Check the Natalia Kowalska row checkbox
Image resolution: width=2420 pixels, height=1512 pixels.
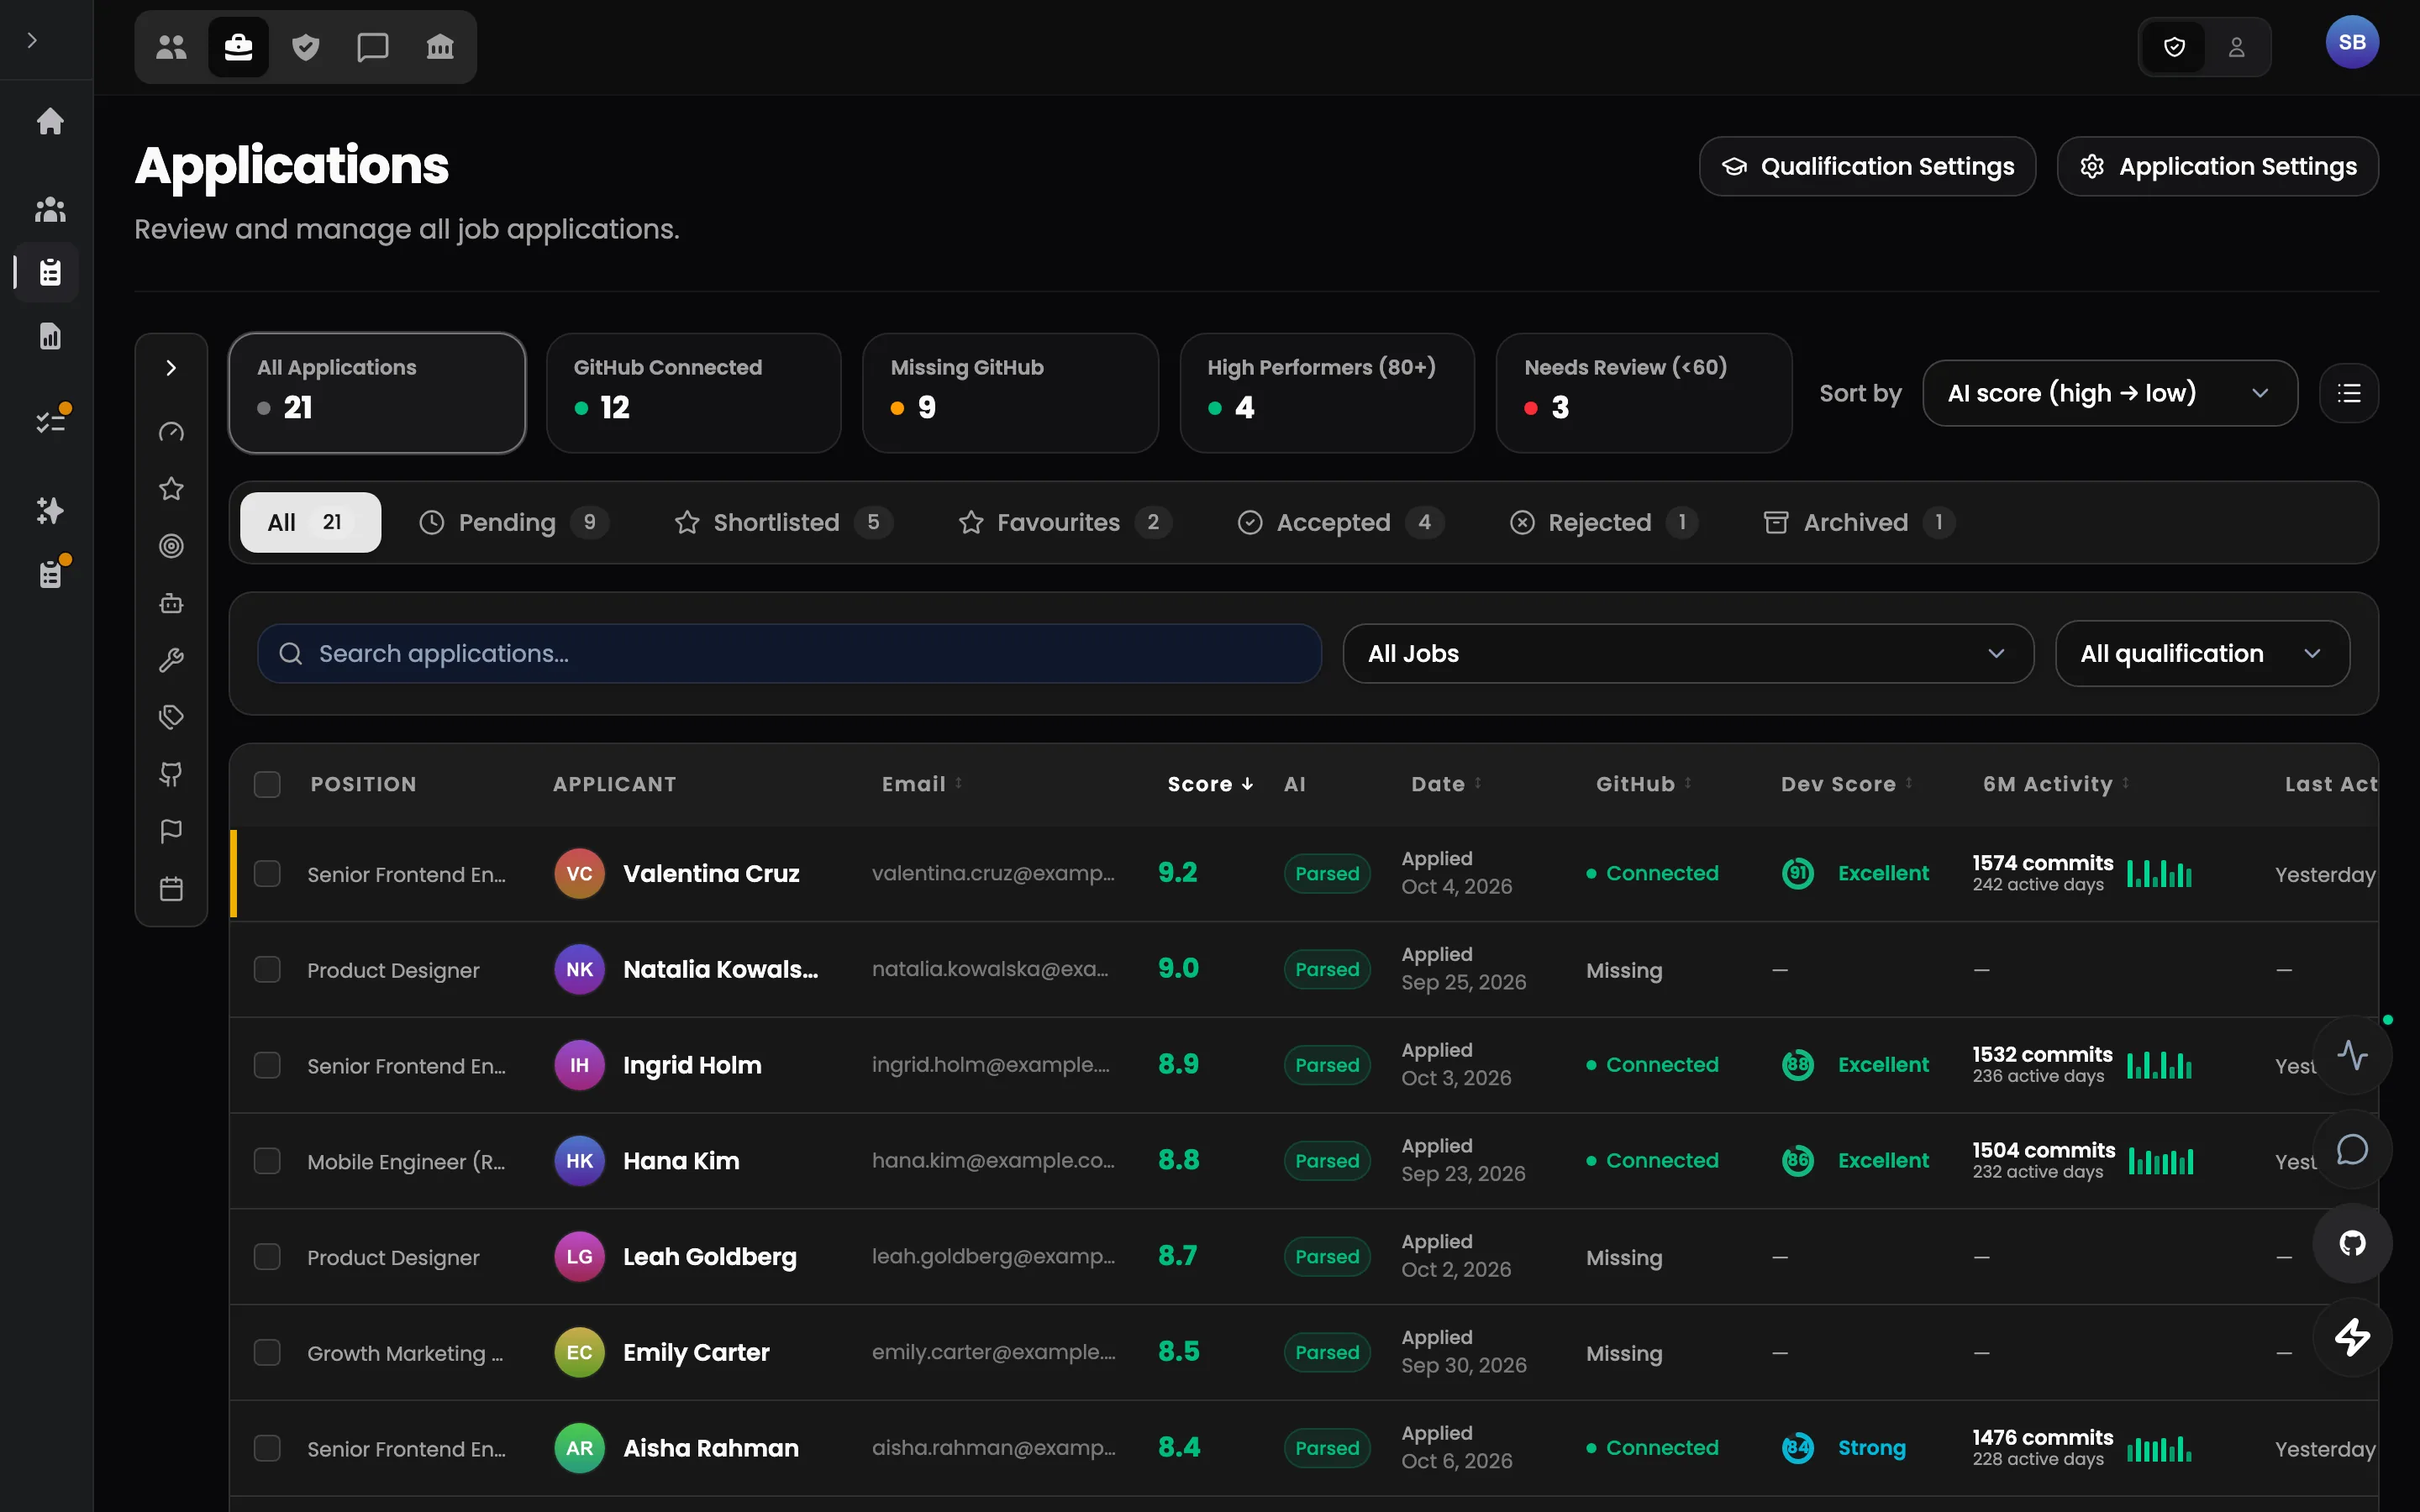pyautogui.click(x=267, y=970)
